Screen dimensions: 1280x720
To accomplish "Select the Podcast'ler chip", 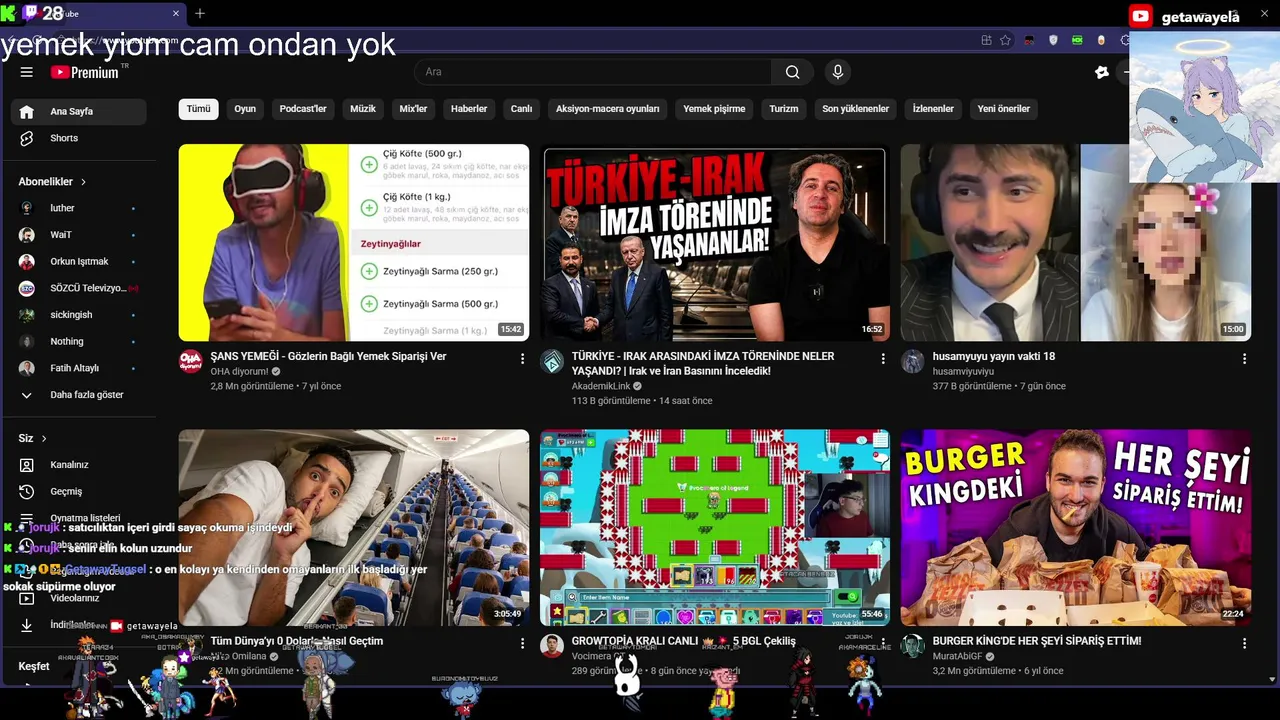I will pos(303,109).
